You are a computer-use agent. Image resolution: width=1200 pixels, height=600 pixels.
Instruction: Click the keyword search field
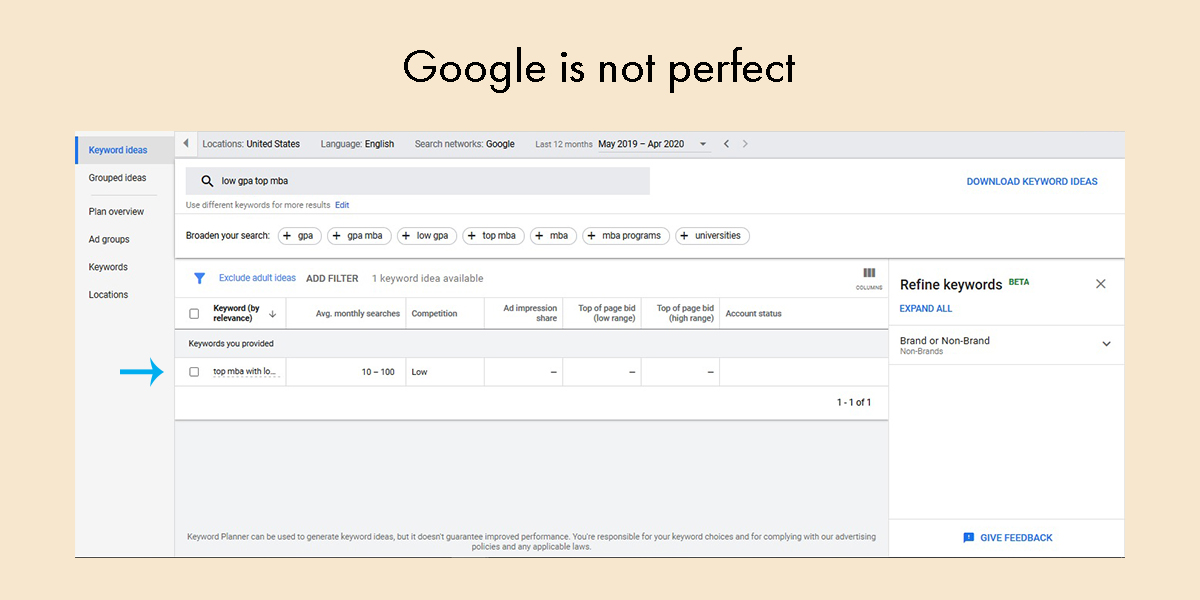coord(418,181)
